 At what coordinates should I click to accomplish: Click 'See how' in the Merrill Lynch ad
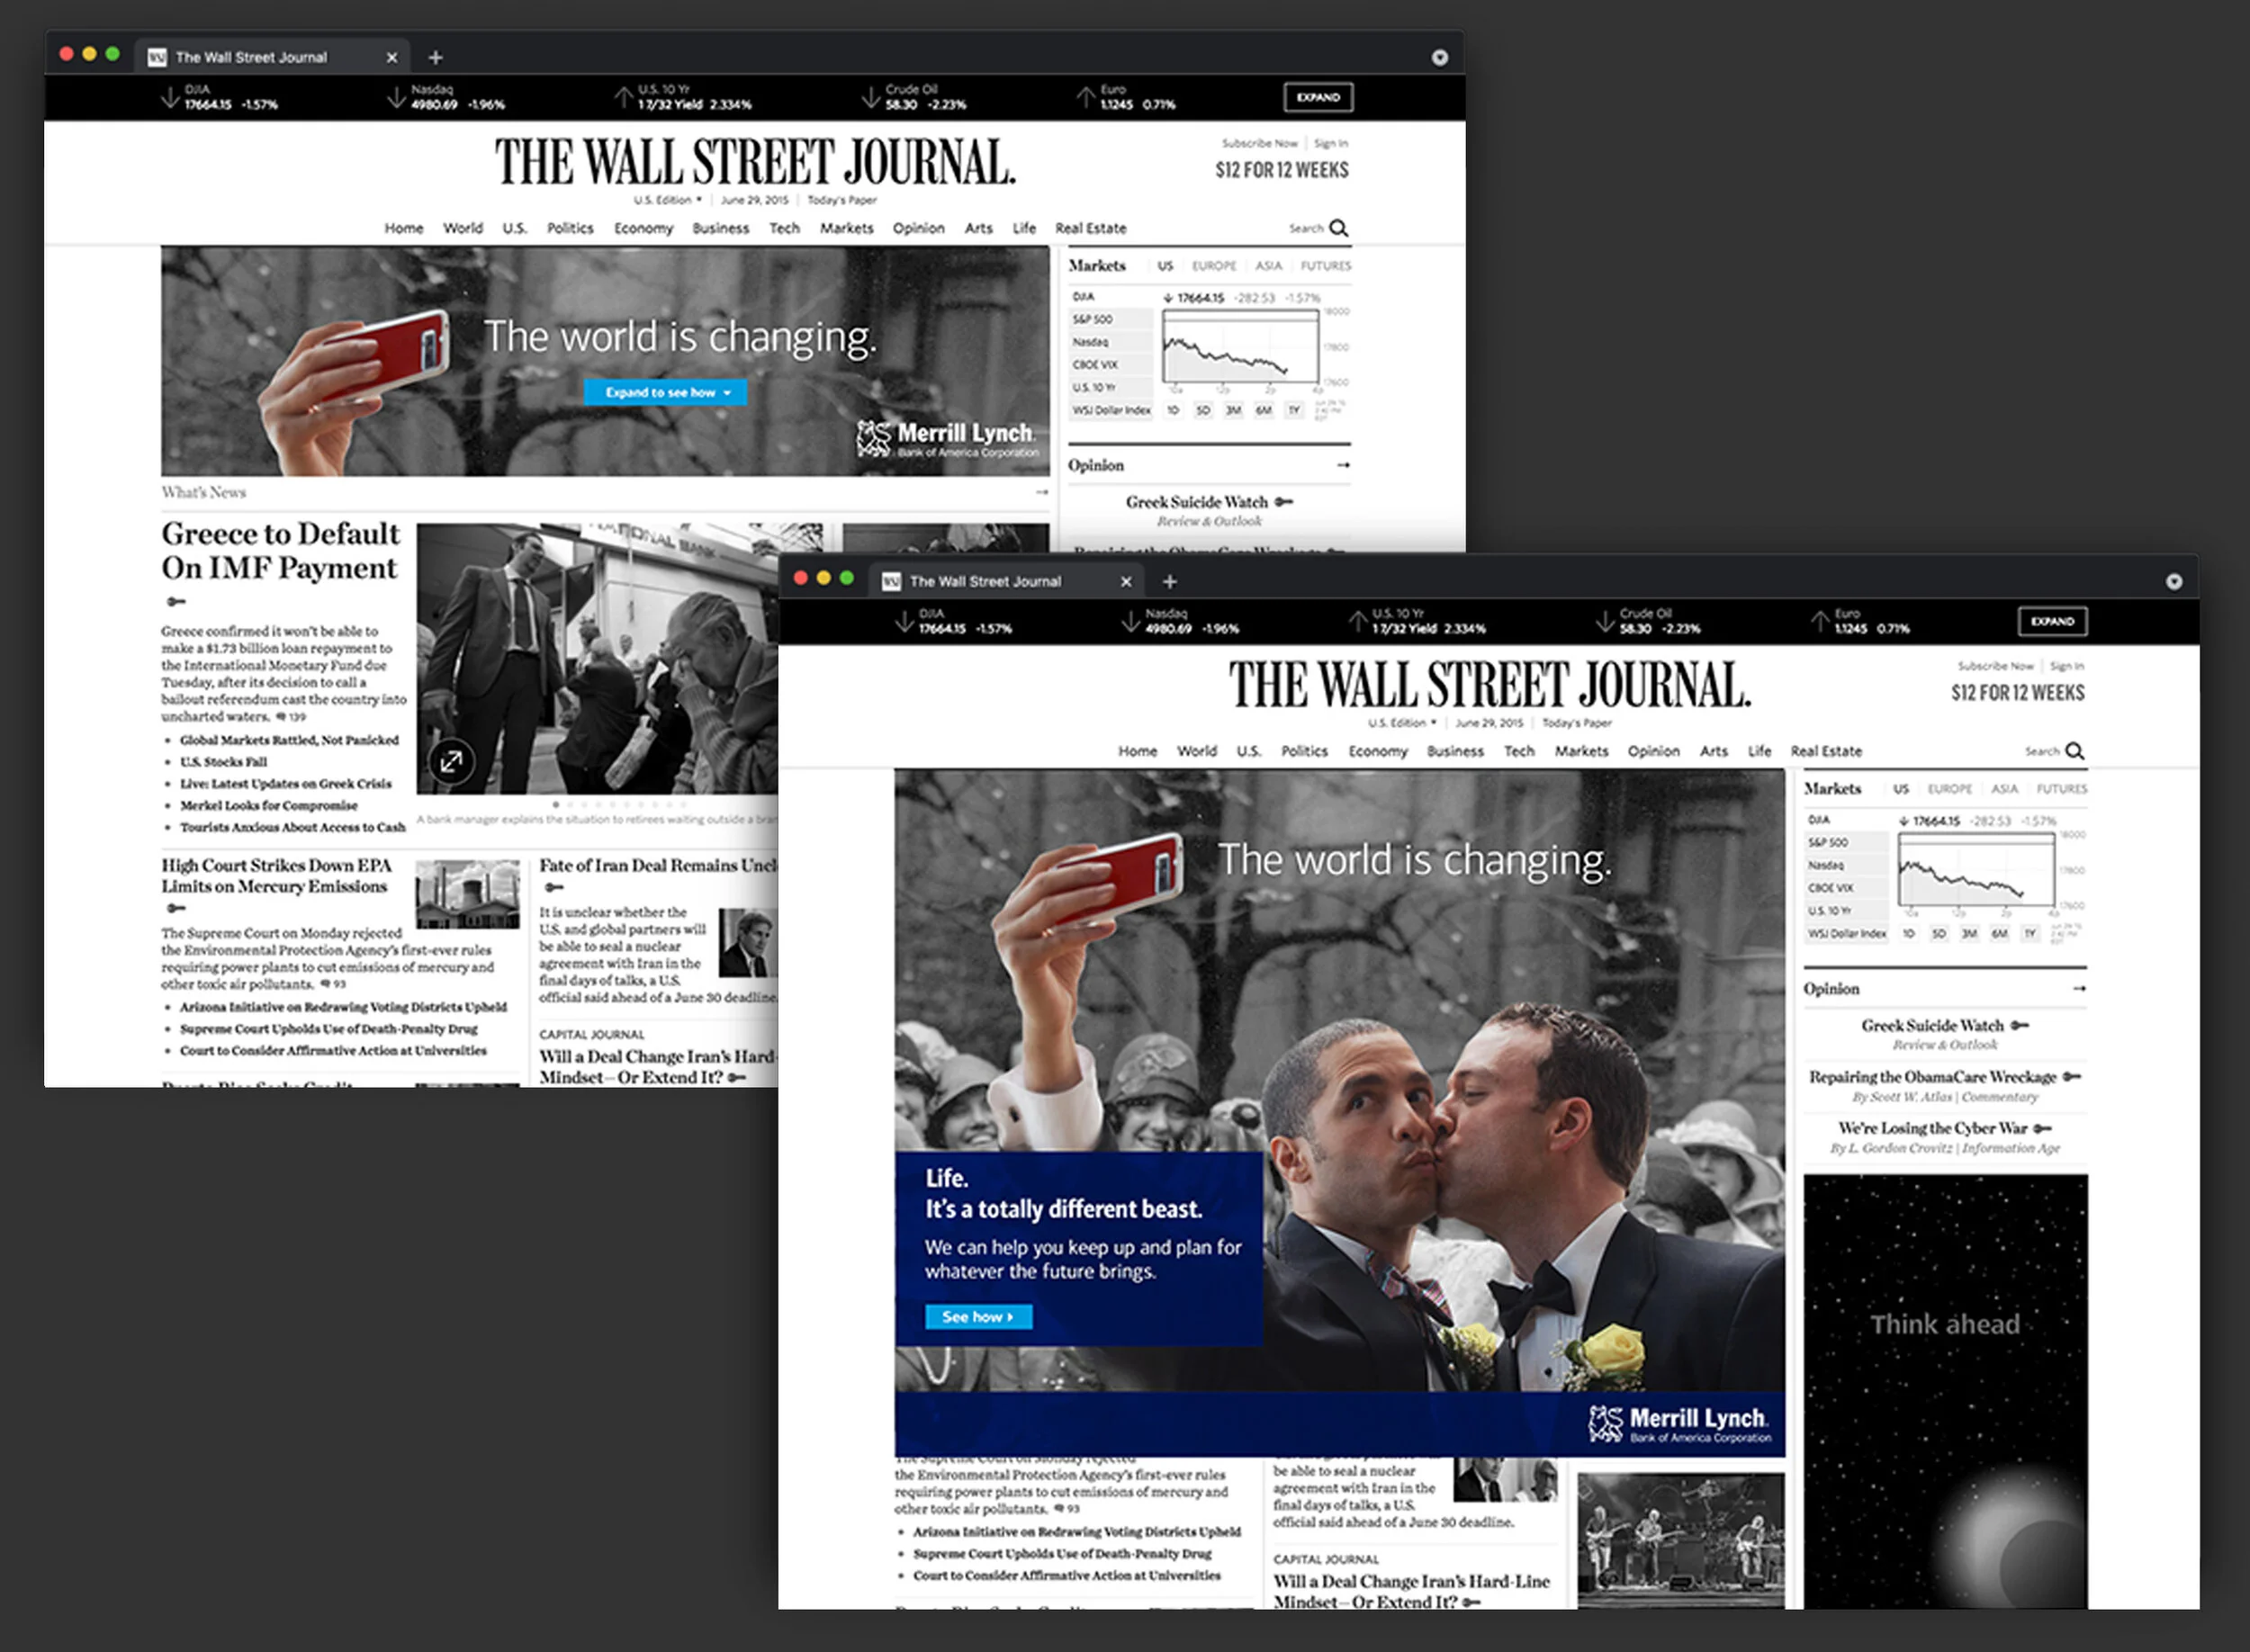point(978,1317)
